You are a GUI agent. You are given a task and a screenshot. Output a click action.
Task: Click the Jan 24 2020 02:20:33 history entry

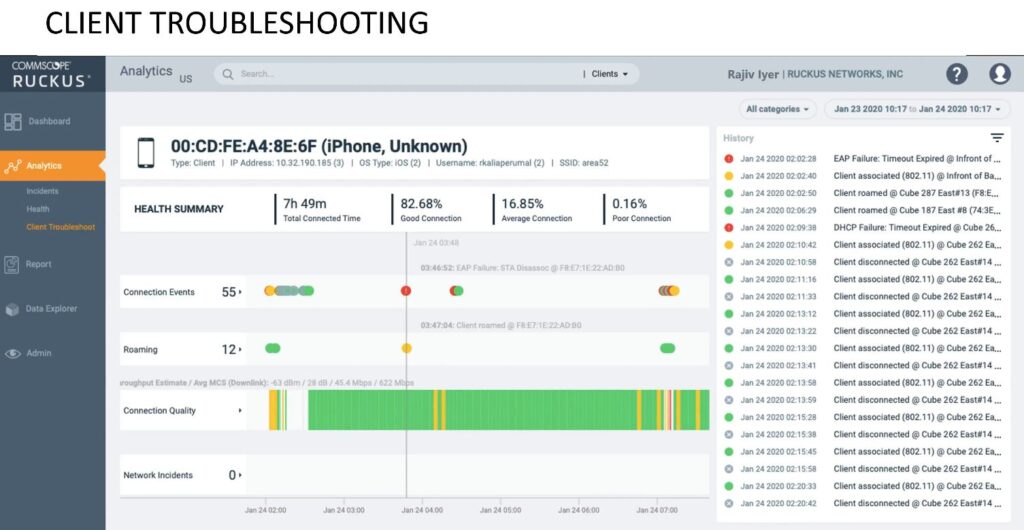[x=862, y=486]
